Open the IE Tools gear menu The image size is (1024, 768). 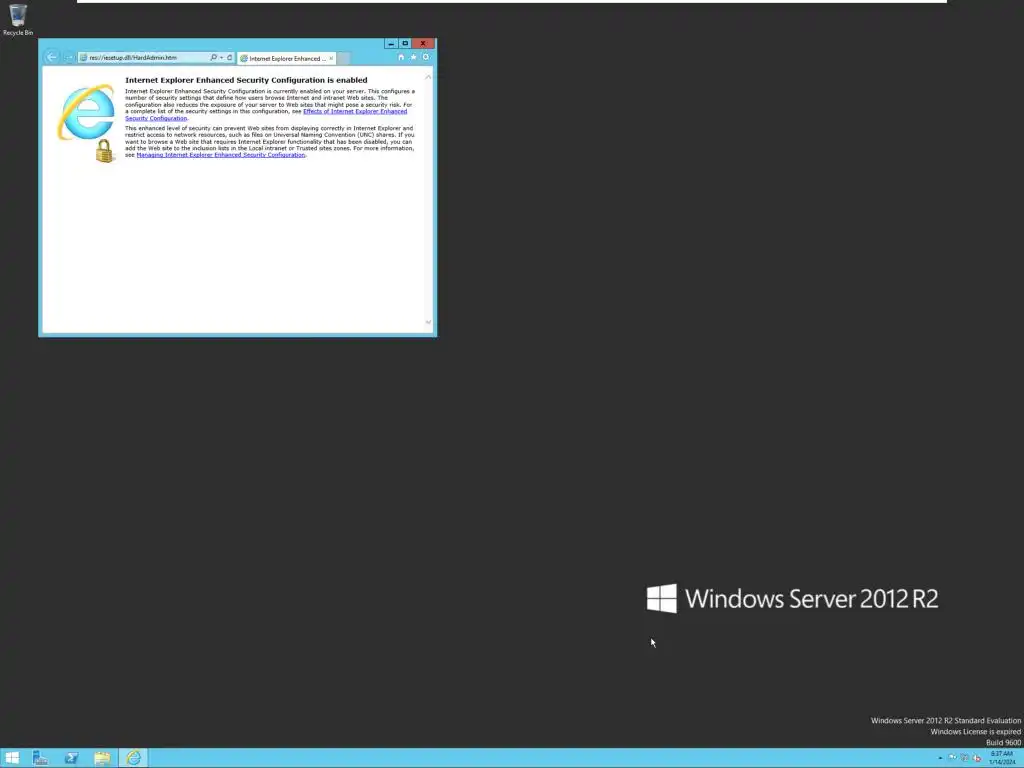pyautogui.click(x=426, y=57)
